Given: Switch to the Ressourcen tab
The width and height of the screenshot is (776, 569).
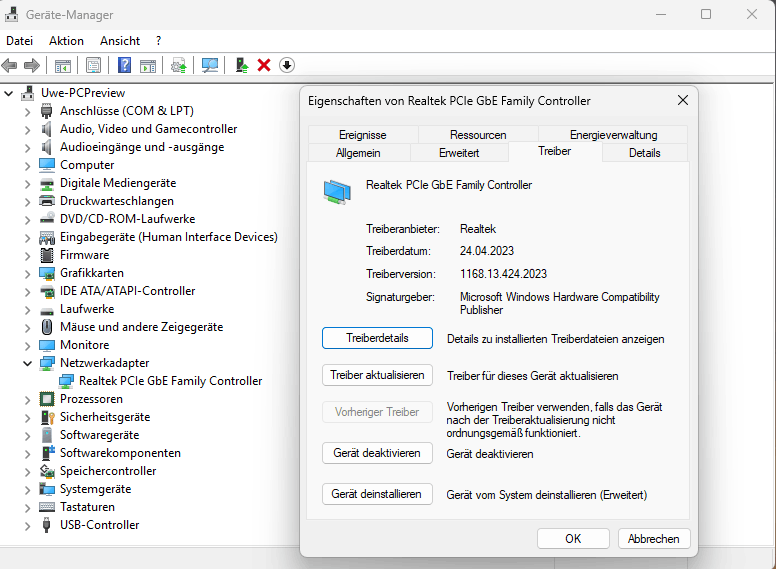Looking at the screenshot, I should point(478,135).
